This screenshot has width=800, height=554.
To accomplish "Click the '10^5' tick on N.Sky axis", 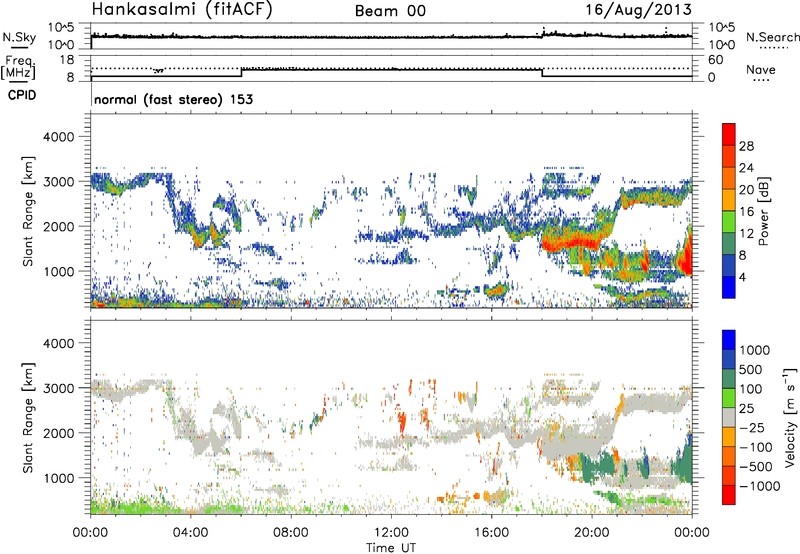I will tap(62, 28).
